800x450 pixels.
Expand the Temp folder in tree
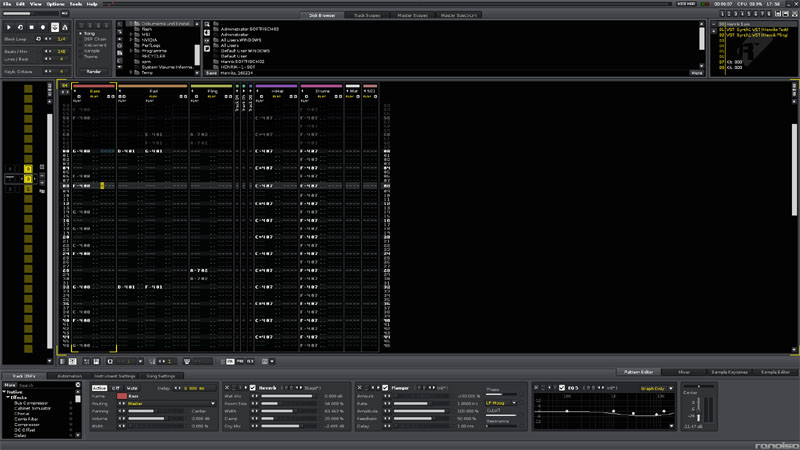(131, 72)
